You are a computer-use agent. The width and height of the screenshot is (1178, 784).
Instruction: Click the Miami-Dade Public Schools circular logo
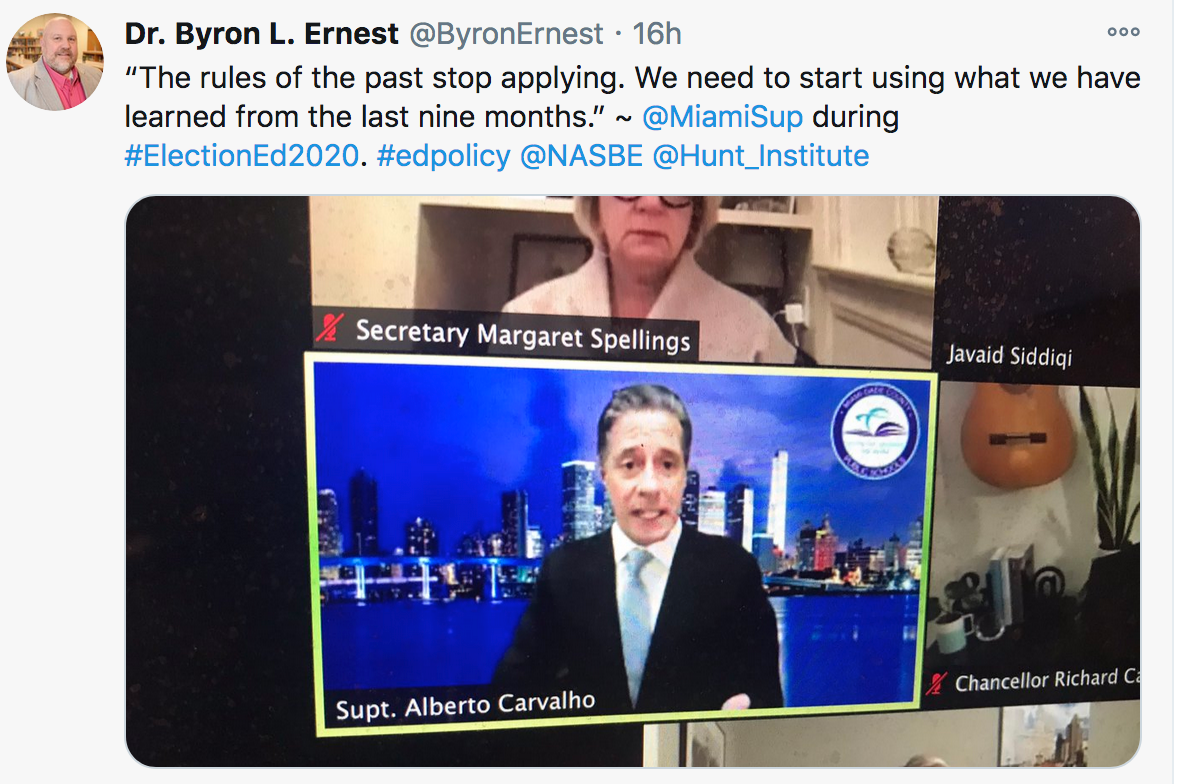875,433
